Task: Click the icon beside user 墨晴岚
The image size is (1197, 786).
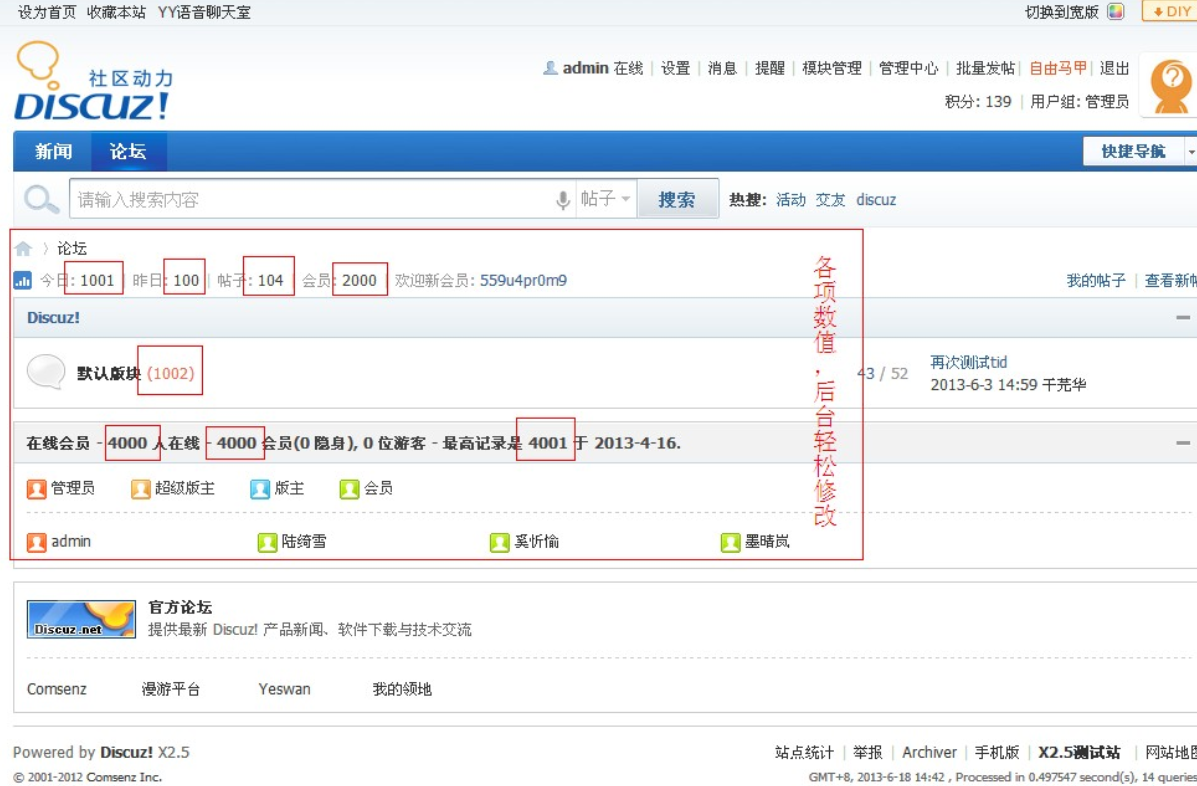Action: pos(731,543)
